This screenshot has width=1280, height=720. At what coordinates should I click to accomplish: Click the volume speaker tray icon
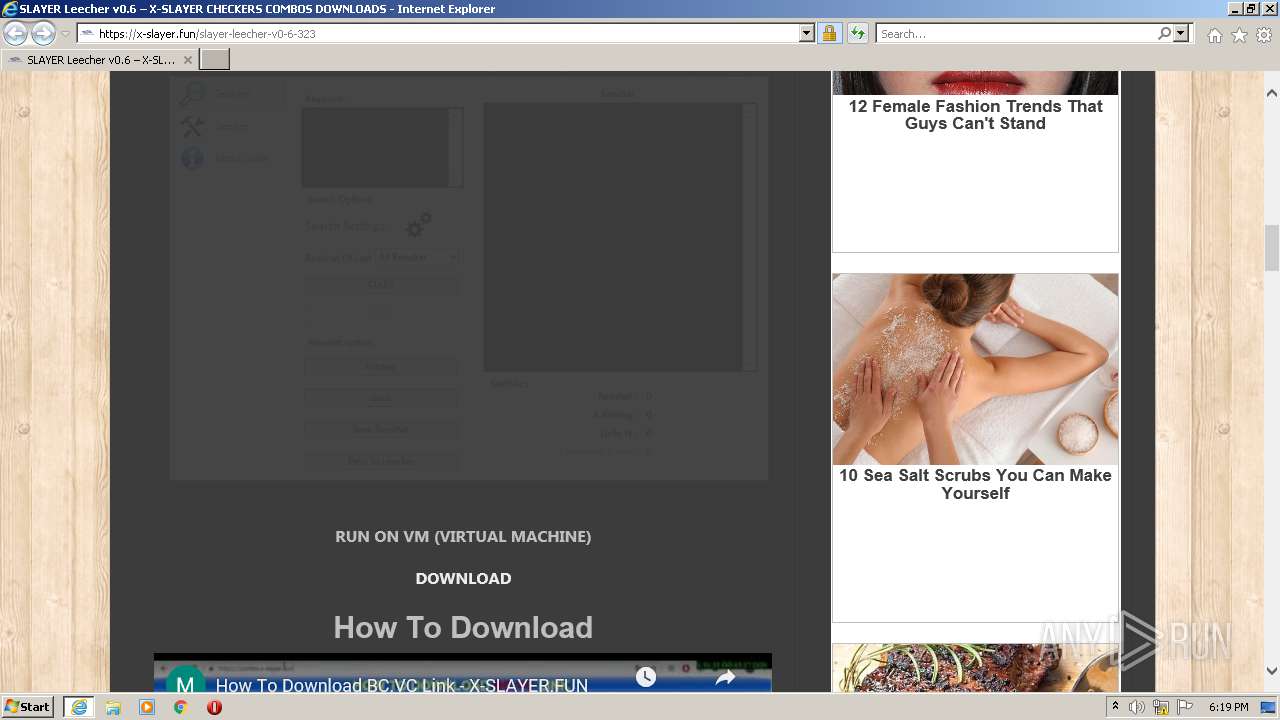[x=1137, y=707]
